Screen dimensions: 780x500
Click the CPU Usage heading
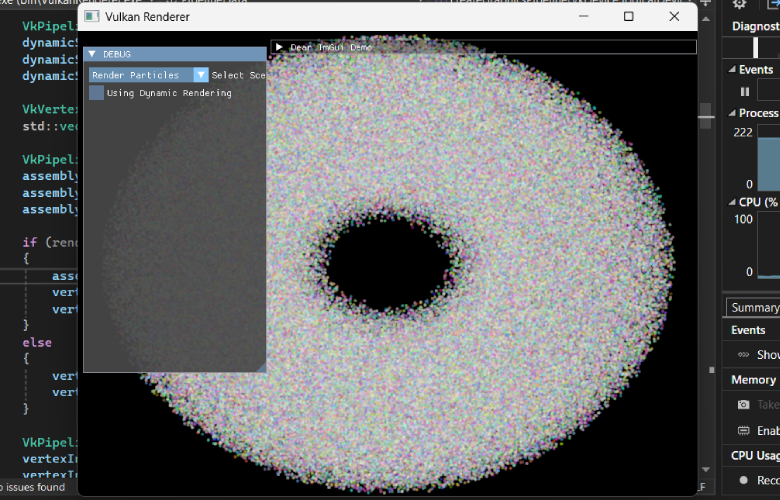tap(755, 455)
